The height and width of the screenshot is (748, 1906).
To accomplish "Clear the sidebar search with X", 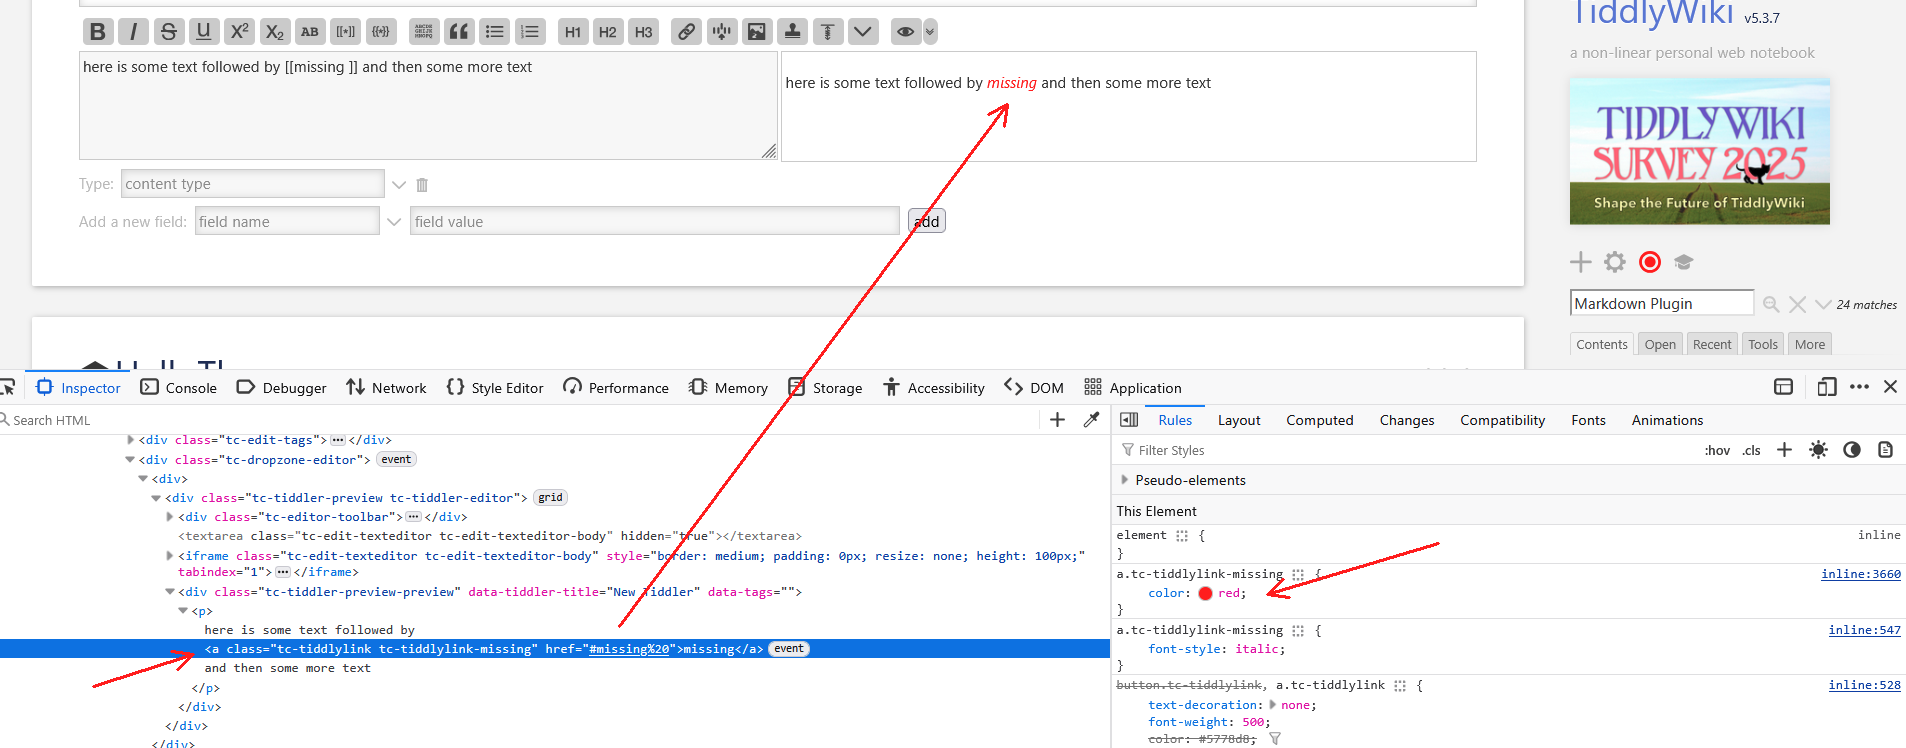I will 1797,304.
